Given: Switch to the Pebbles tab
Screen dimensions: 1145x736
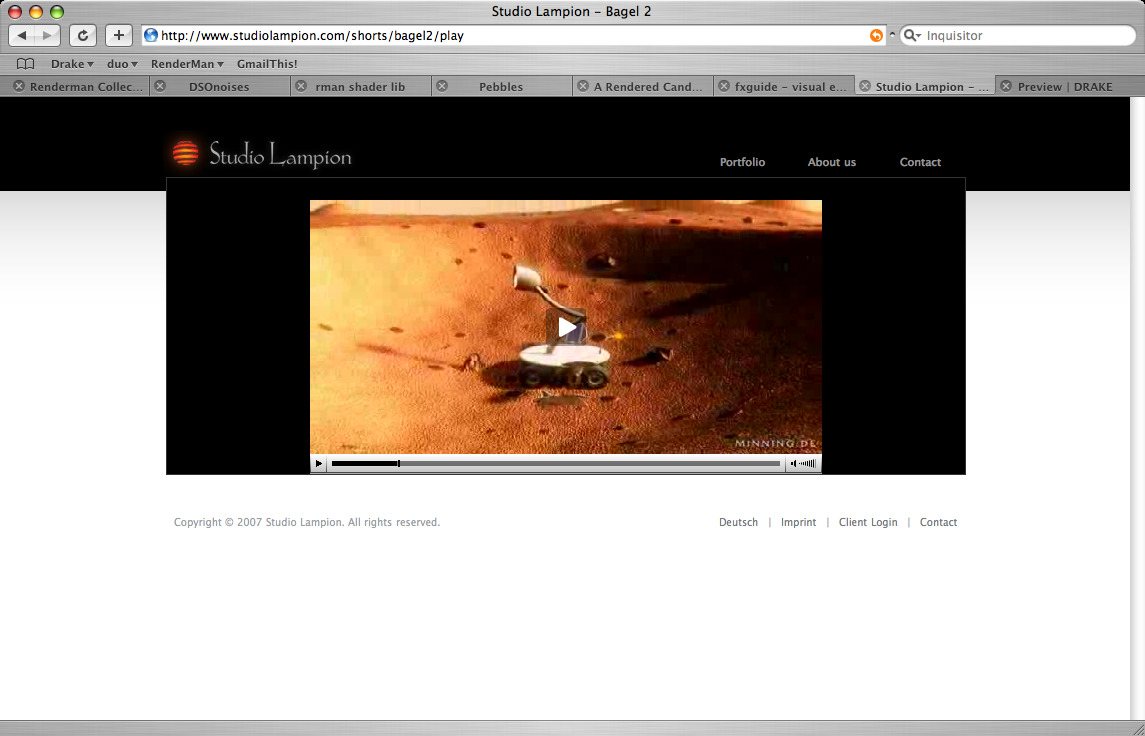Looking at the screenshot, I should click(x=501, y=86).
